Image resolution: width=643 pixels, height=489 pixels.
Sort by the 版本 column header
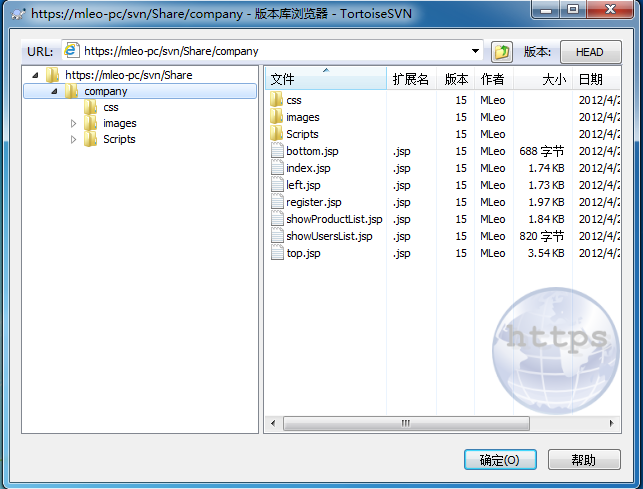point(456,78)
